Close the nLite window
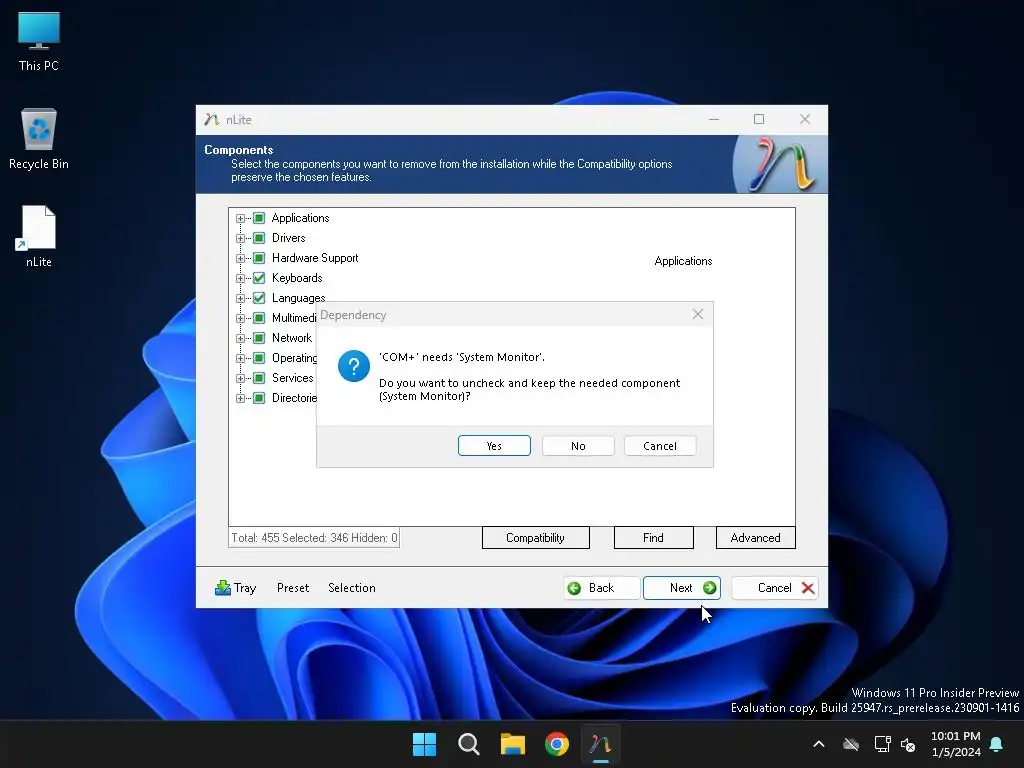 point(805,119)
